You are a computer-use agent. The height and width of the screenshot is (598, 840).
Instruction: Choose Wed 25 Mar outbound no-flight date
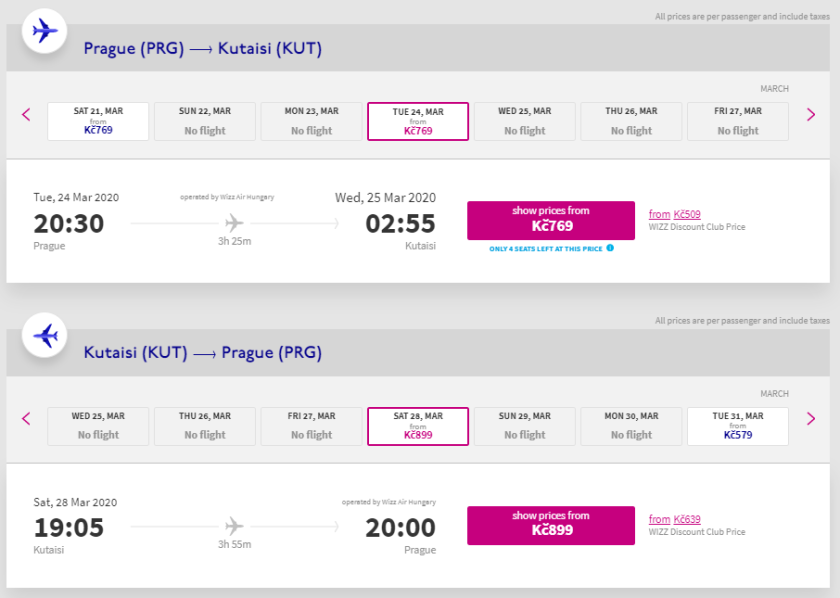[525, 121]
